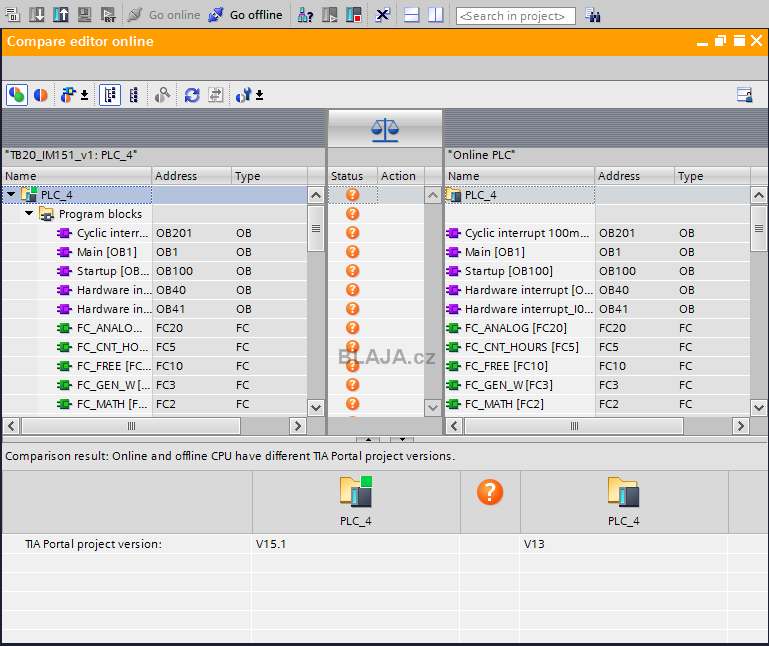Screen dimensions: 769x646
Task: Click orange question status icon in details
Action: point(490,492)
